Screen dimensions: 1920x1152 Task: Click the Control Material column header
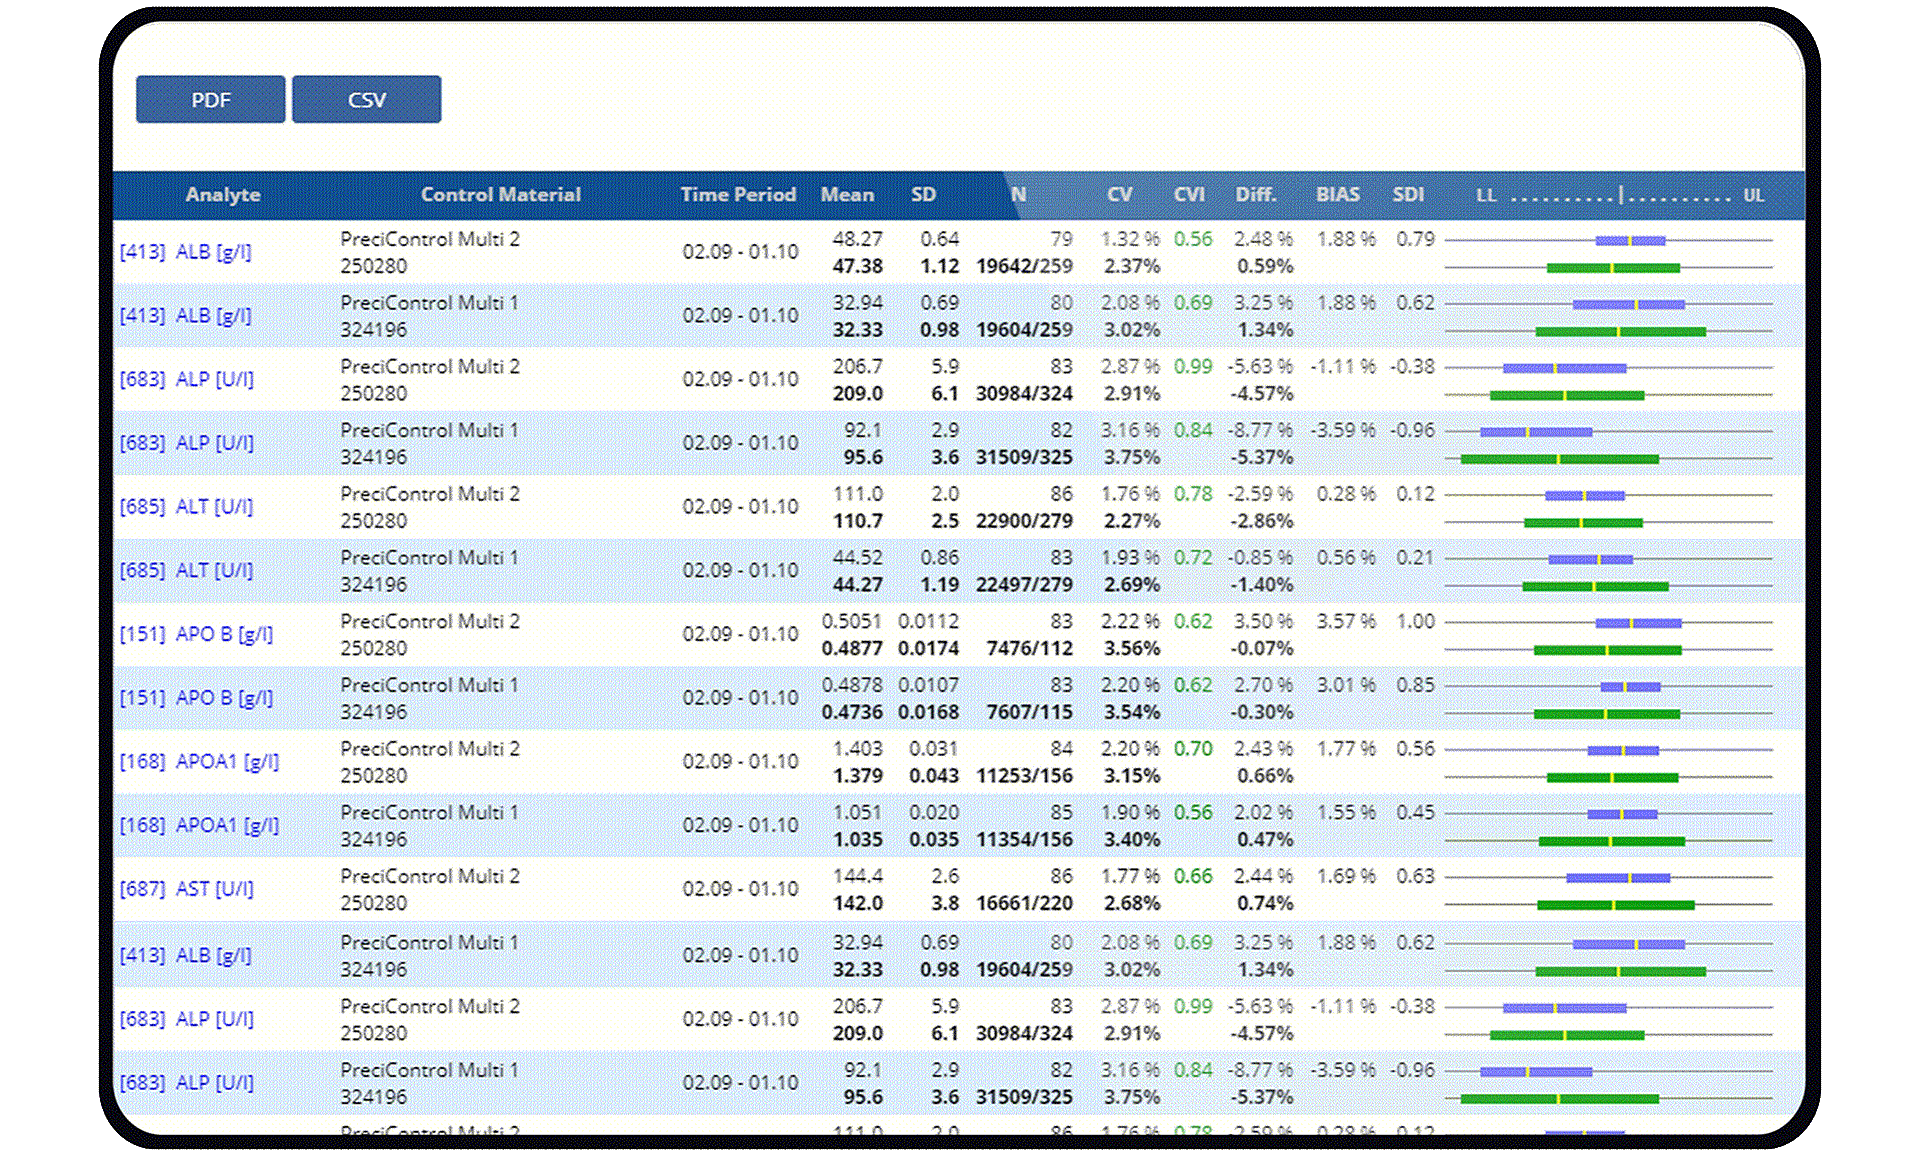coord(502,195)
